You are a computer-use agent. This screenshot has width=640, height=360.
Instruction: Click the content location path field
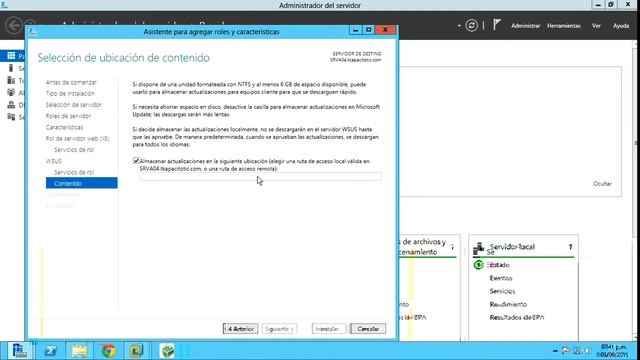[x=260, y=176]
